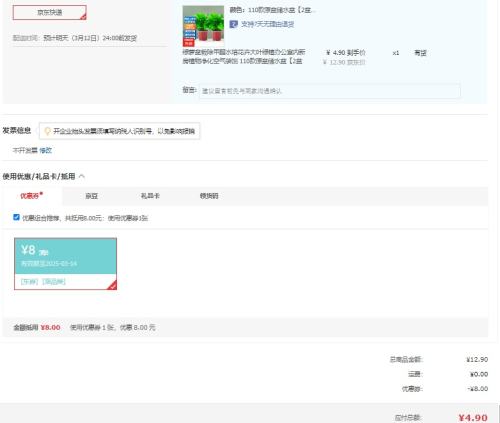Click the red checkmark corner on 京东快递
The image size is (500, 423).
pos(83,17)
